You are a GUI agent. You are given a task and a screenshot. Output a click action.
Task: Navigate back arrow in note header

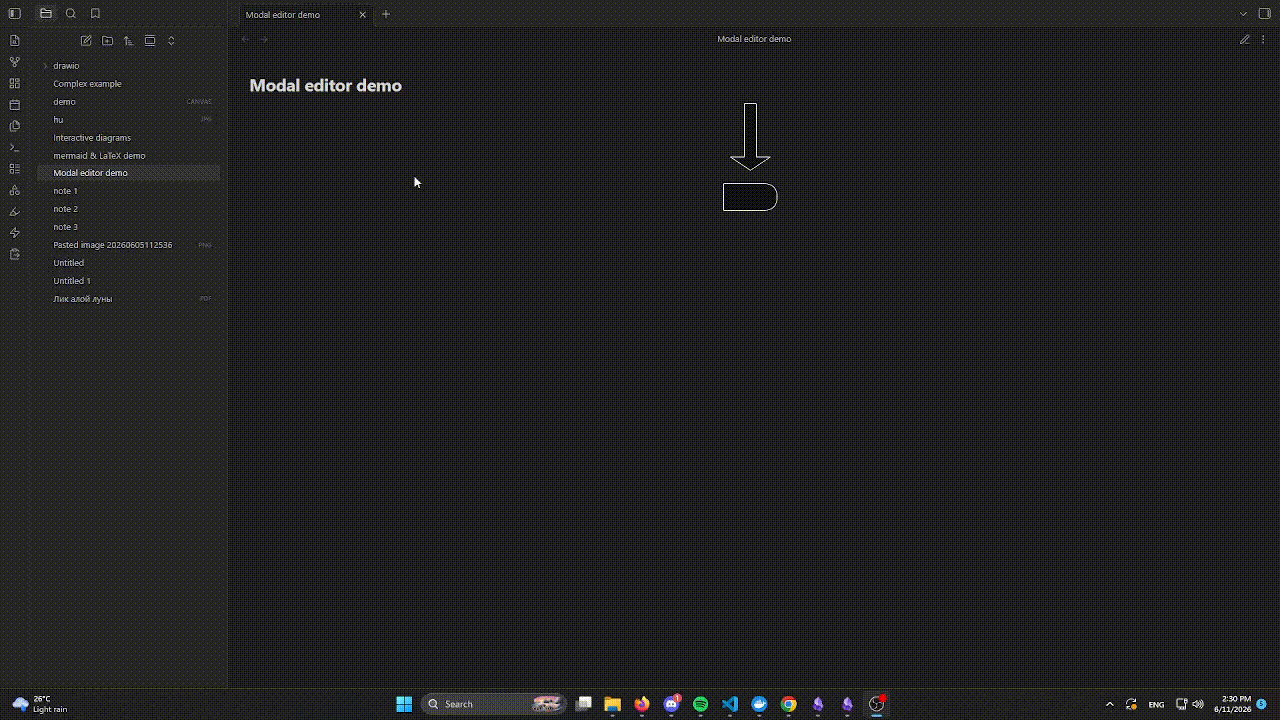(245, 39)
